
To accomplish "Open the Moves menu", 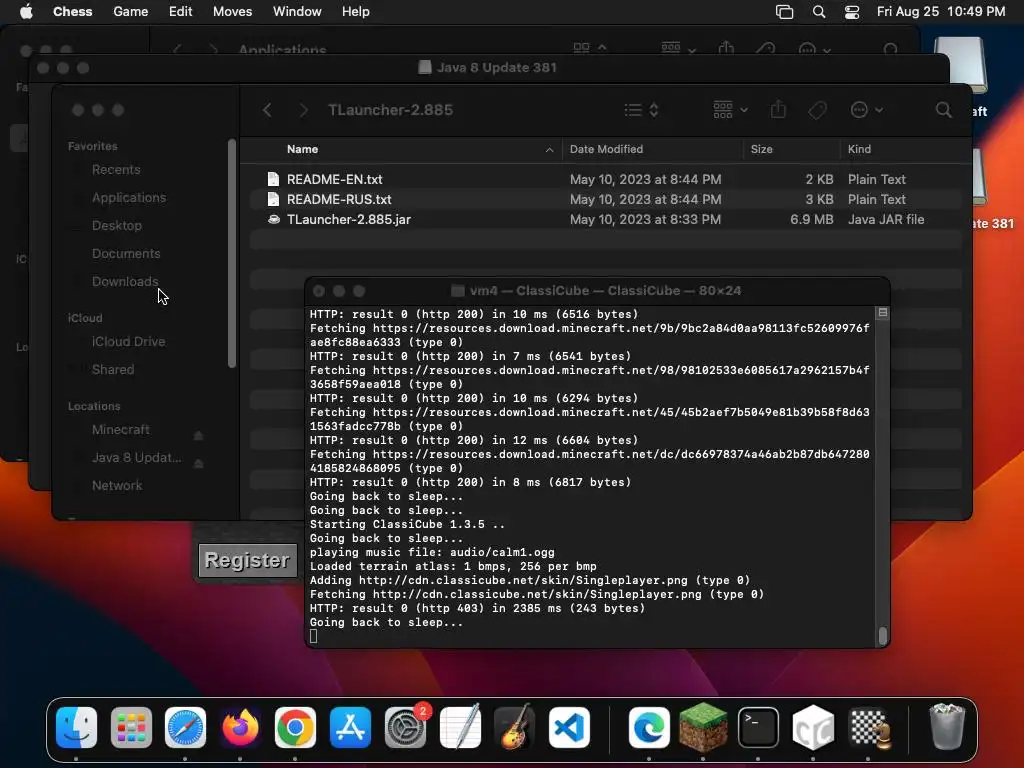I will (232, 12).
